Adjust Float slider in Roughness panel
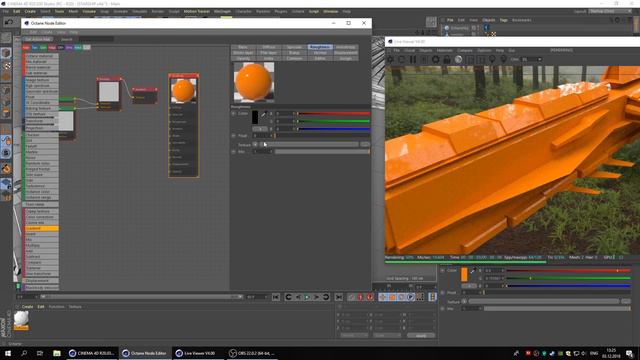Screen dimensions: 640x360 click(x=322, y=136)
